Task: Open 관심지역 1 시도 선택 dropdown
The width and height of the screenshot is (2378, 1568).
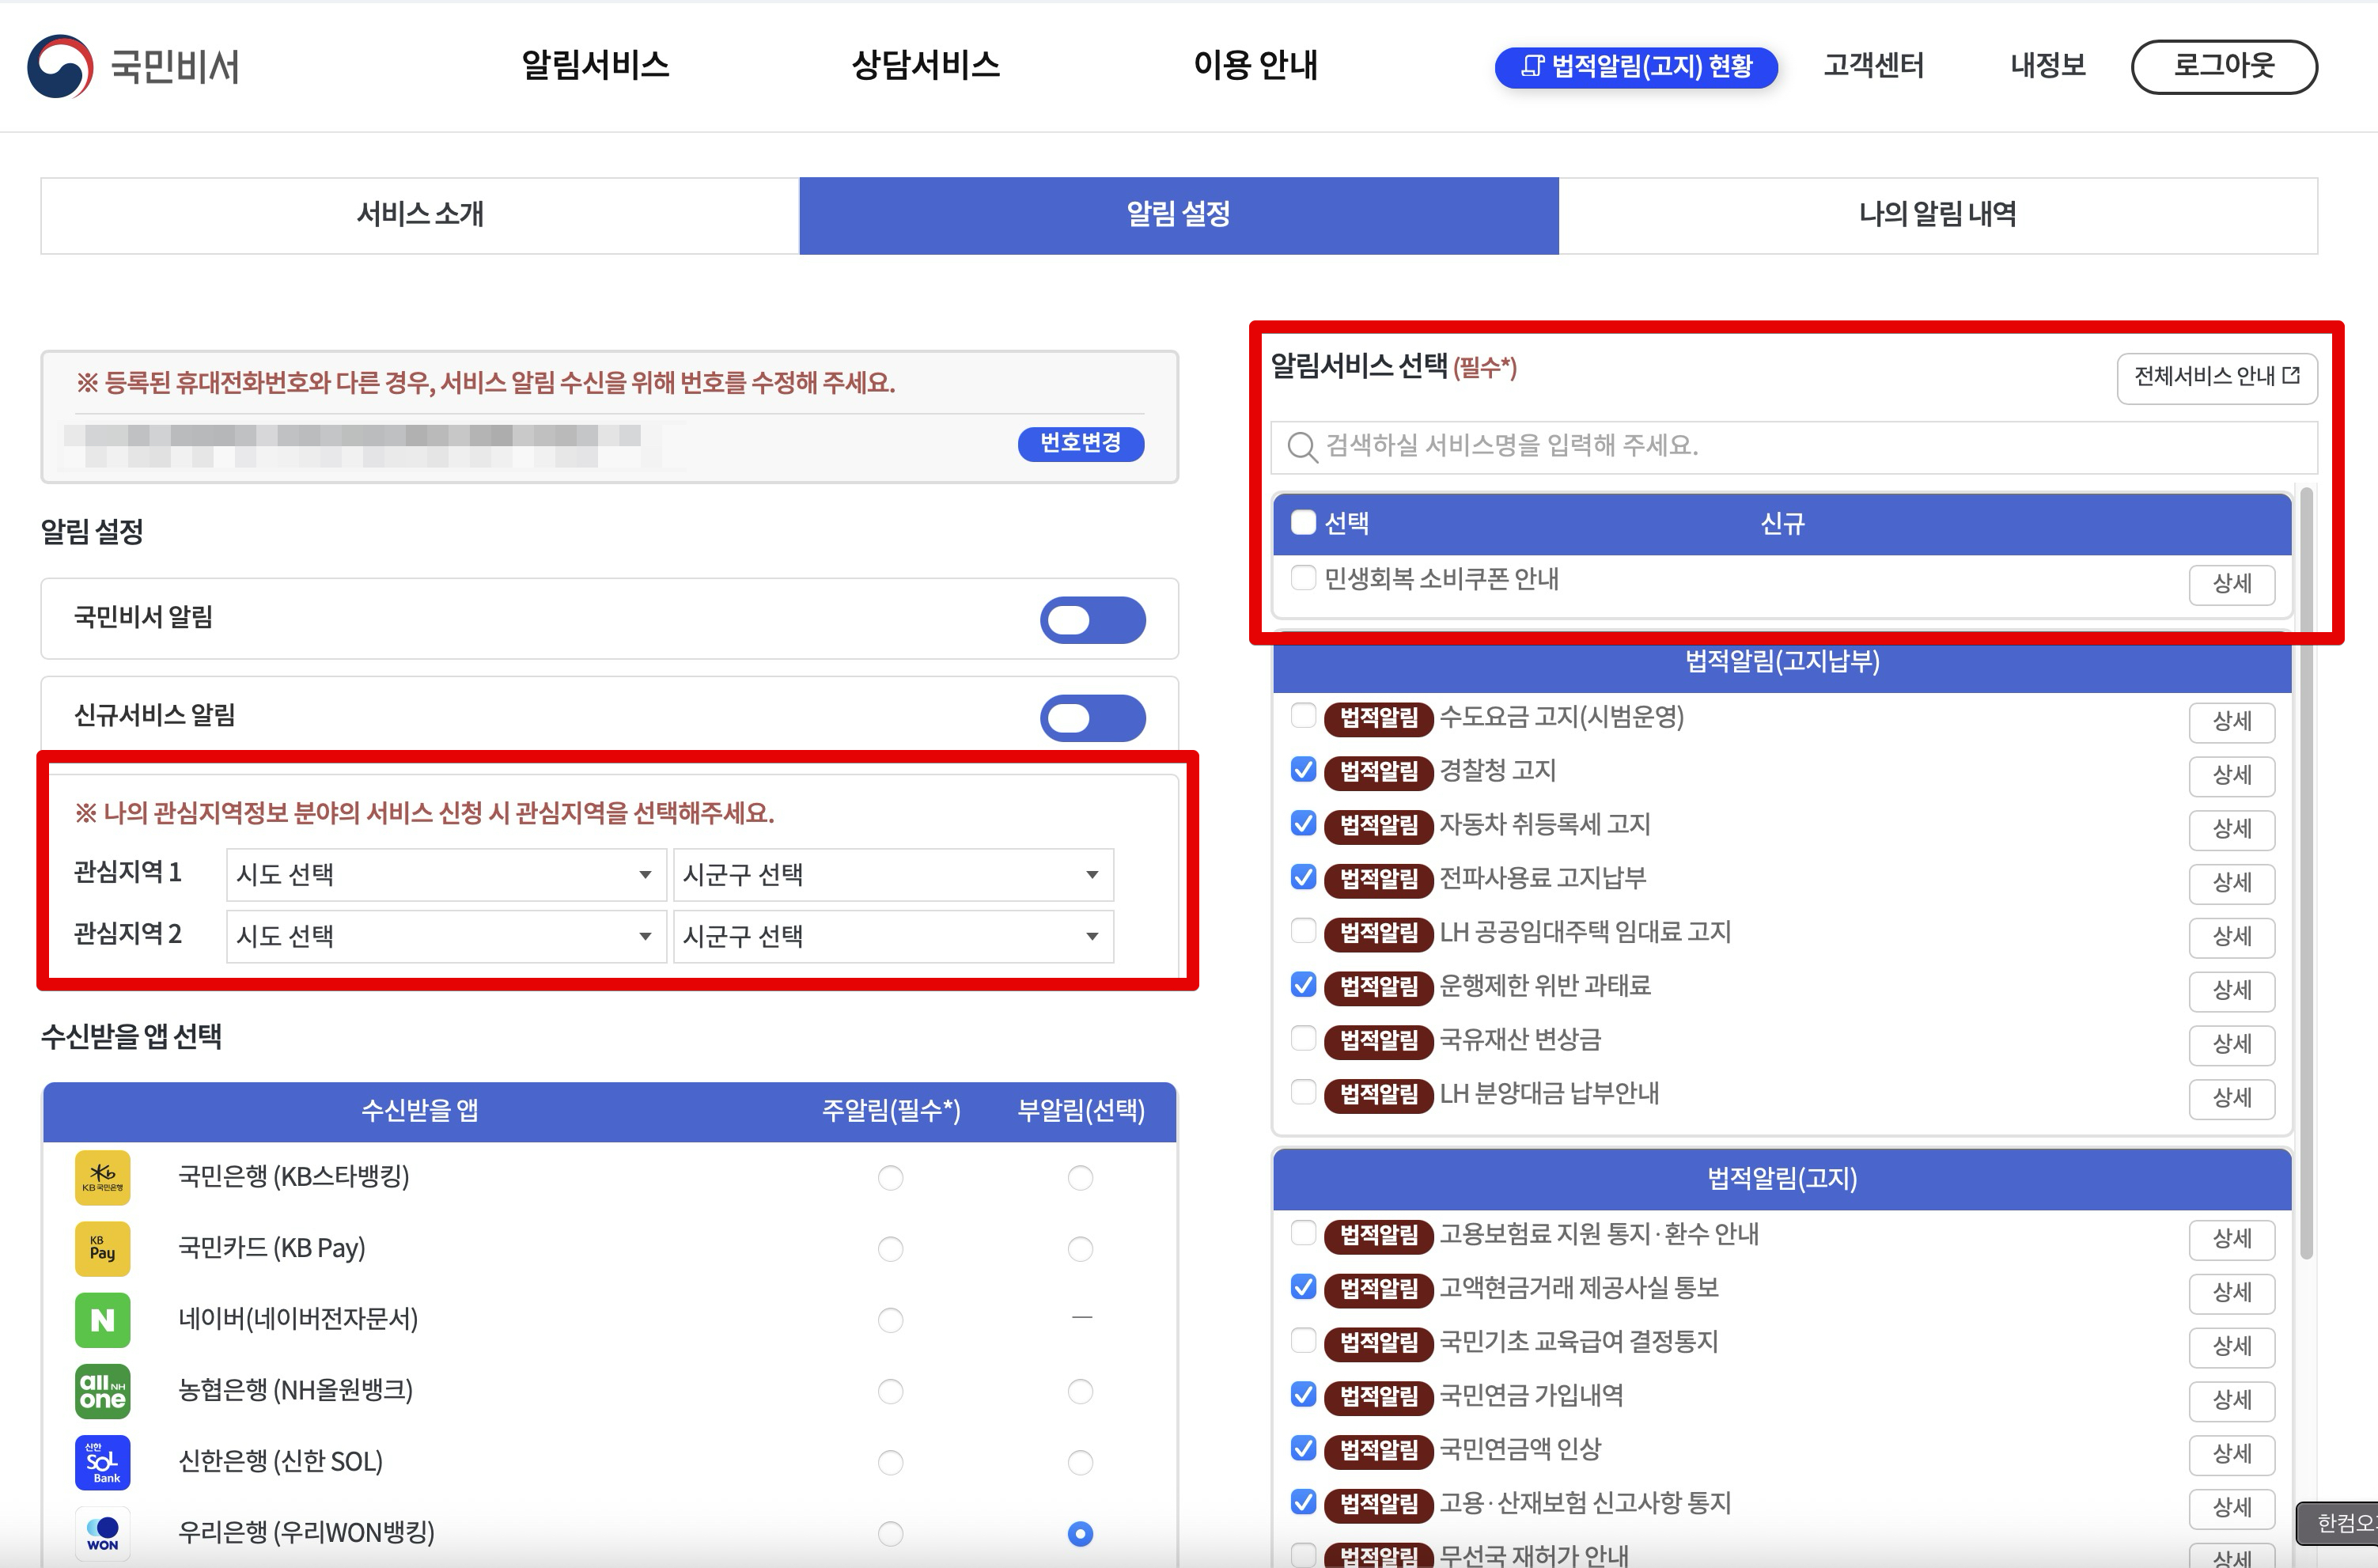Action: [x=445, y=875]
